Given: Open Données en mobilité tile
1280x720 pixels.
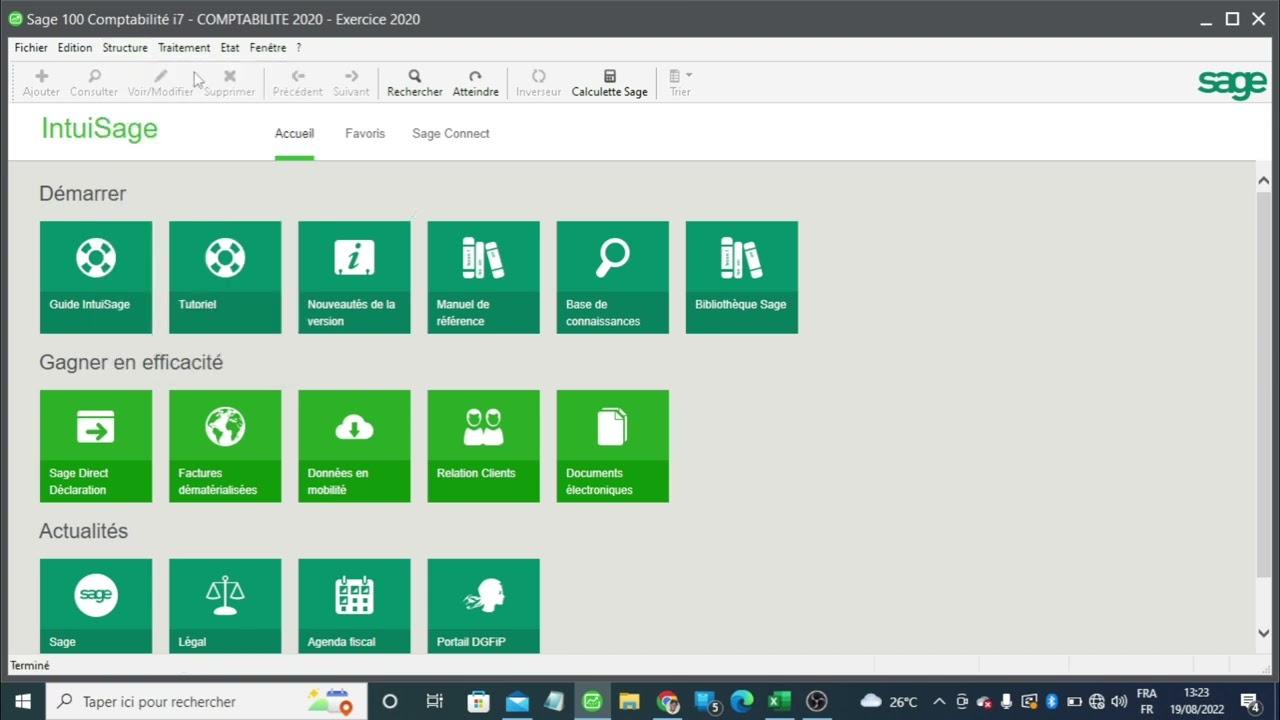Looking at the screenshot, I should coord(354,446).
